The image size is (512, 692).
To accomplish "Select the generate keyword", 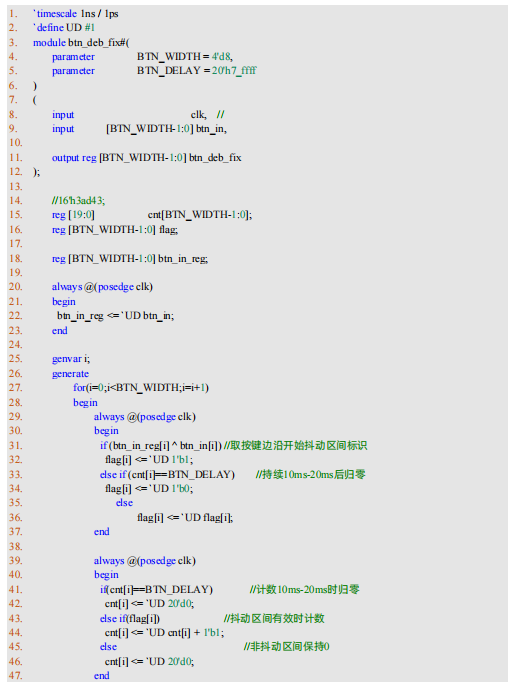I will (x=70, y=374).
